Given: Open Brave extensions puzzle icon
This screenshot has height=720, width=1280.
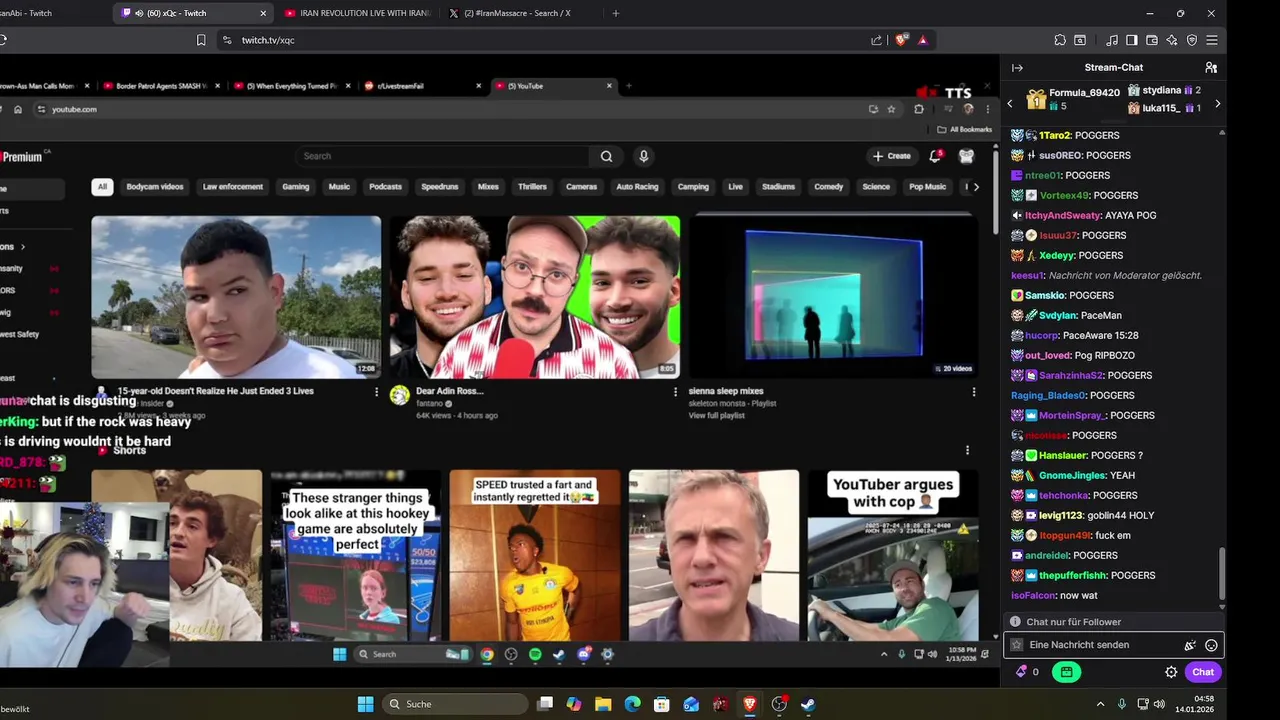Looking at the screenshot, I should (1060, 40).
